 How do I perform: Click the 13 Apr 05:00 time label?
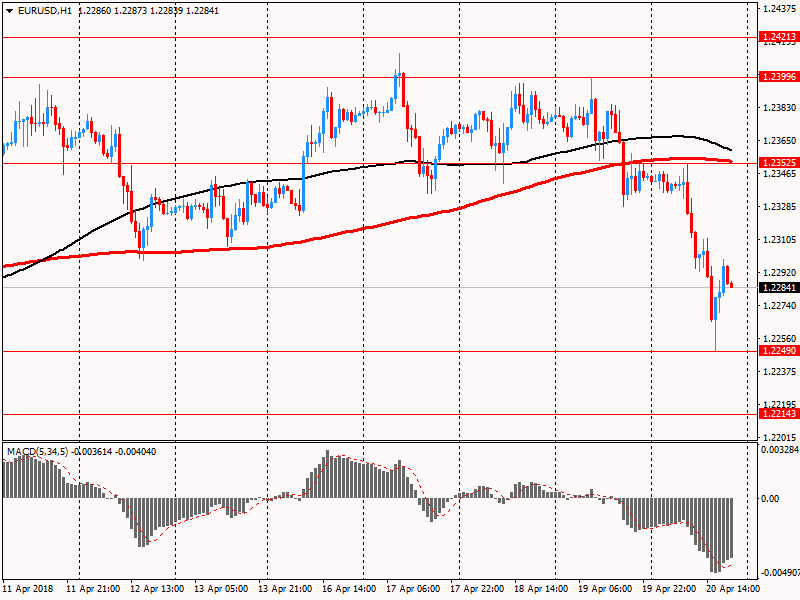(x=220, y=589)
